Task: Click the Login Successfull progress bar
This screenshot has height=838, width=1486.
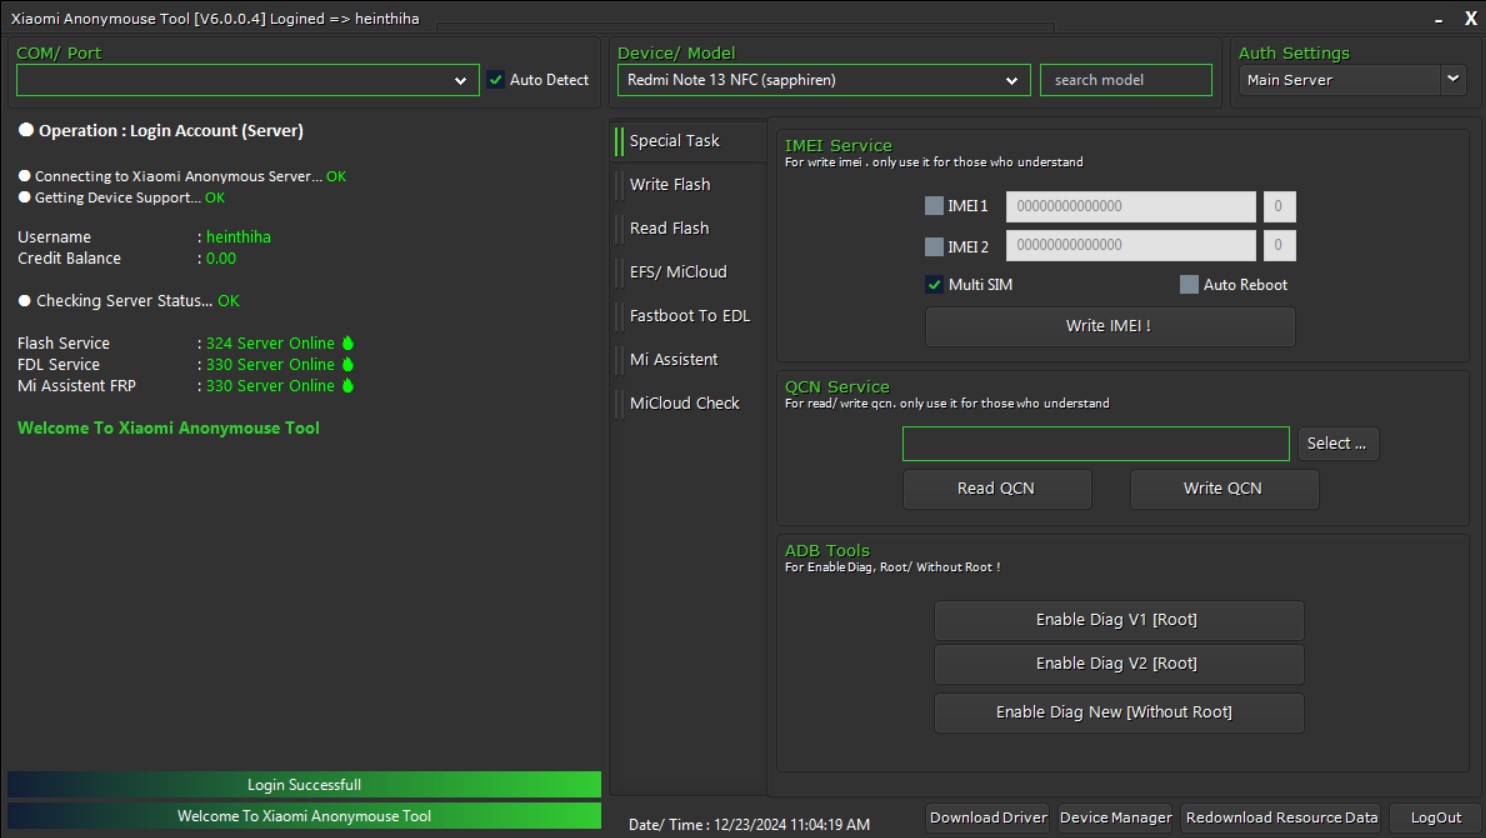Action: (304, 785)
